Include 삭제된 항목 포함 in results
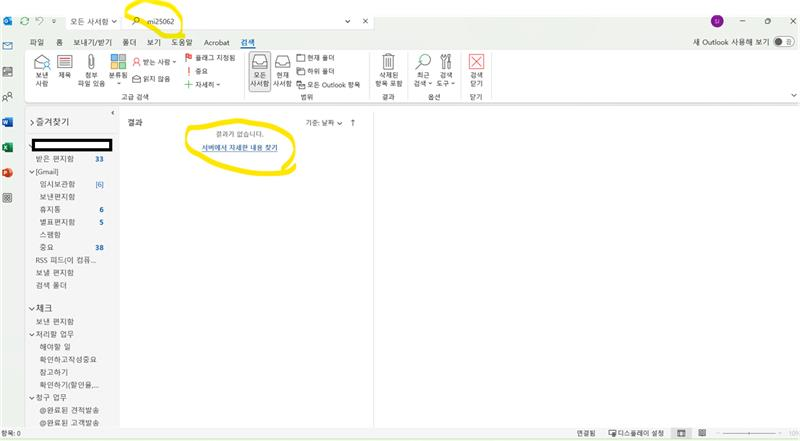800x441 pixels. [389, 70]
